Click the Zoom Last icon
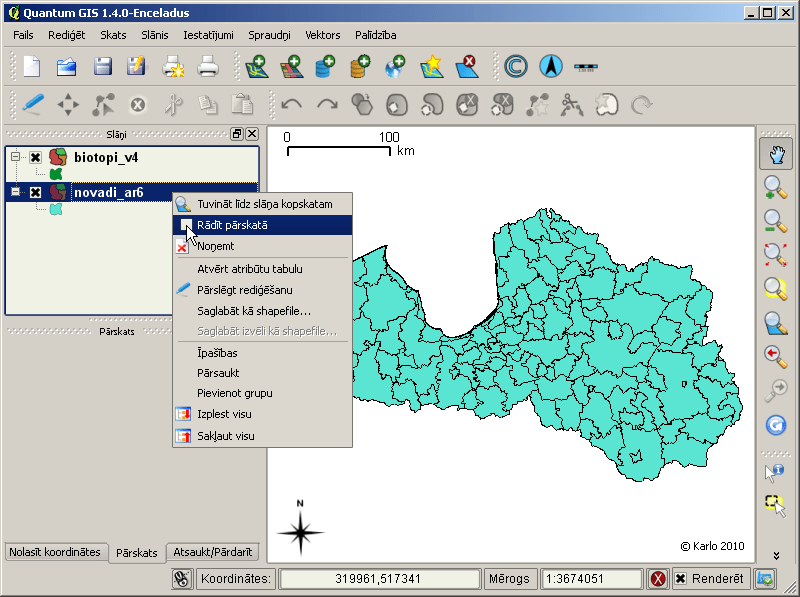800x597 pixels. pyautogui.click(x=776, y=357)
